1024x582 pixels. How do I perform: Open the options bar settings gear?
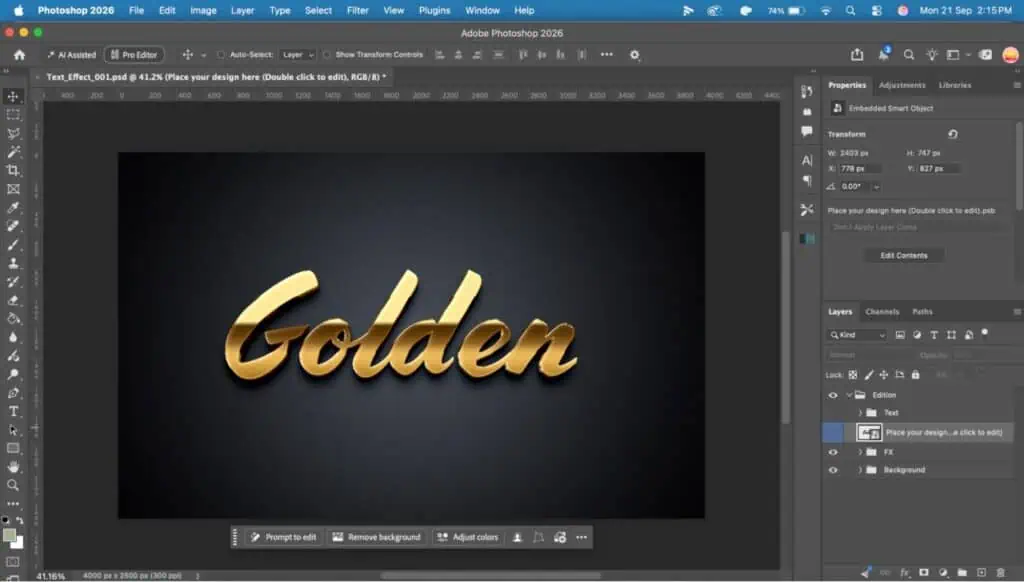tap(634, 55)
